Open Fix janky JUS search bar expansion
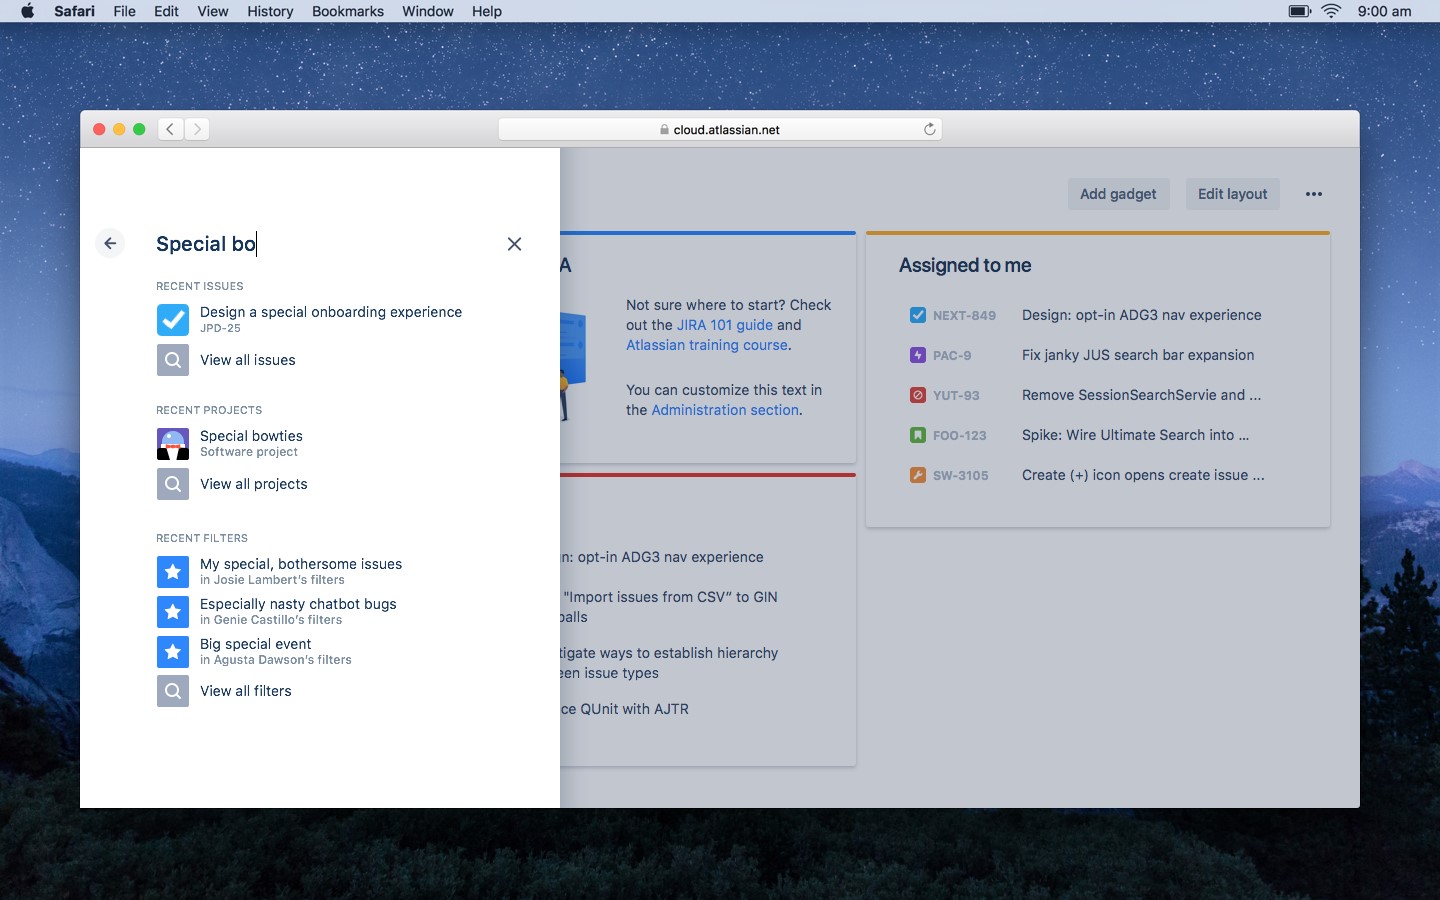Image resolution: width=1440 pixels, height=900 pixels. tap(1138, 355)
